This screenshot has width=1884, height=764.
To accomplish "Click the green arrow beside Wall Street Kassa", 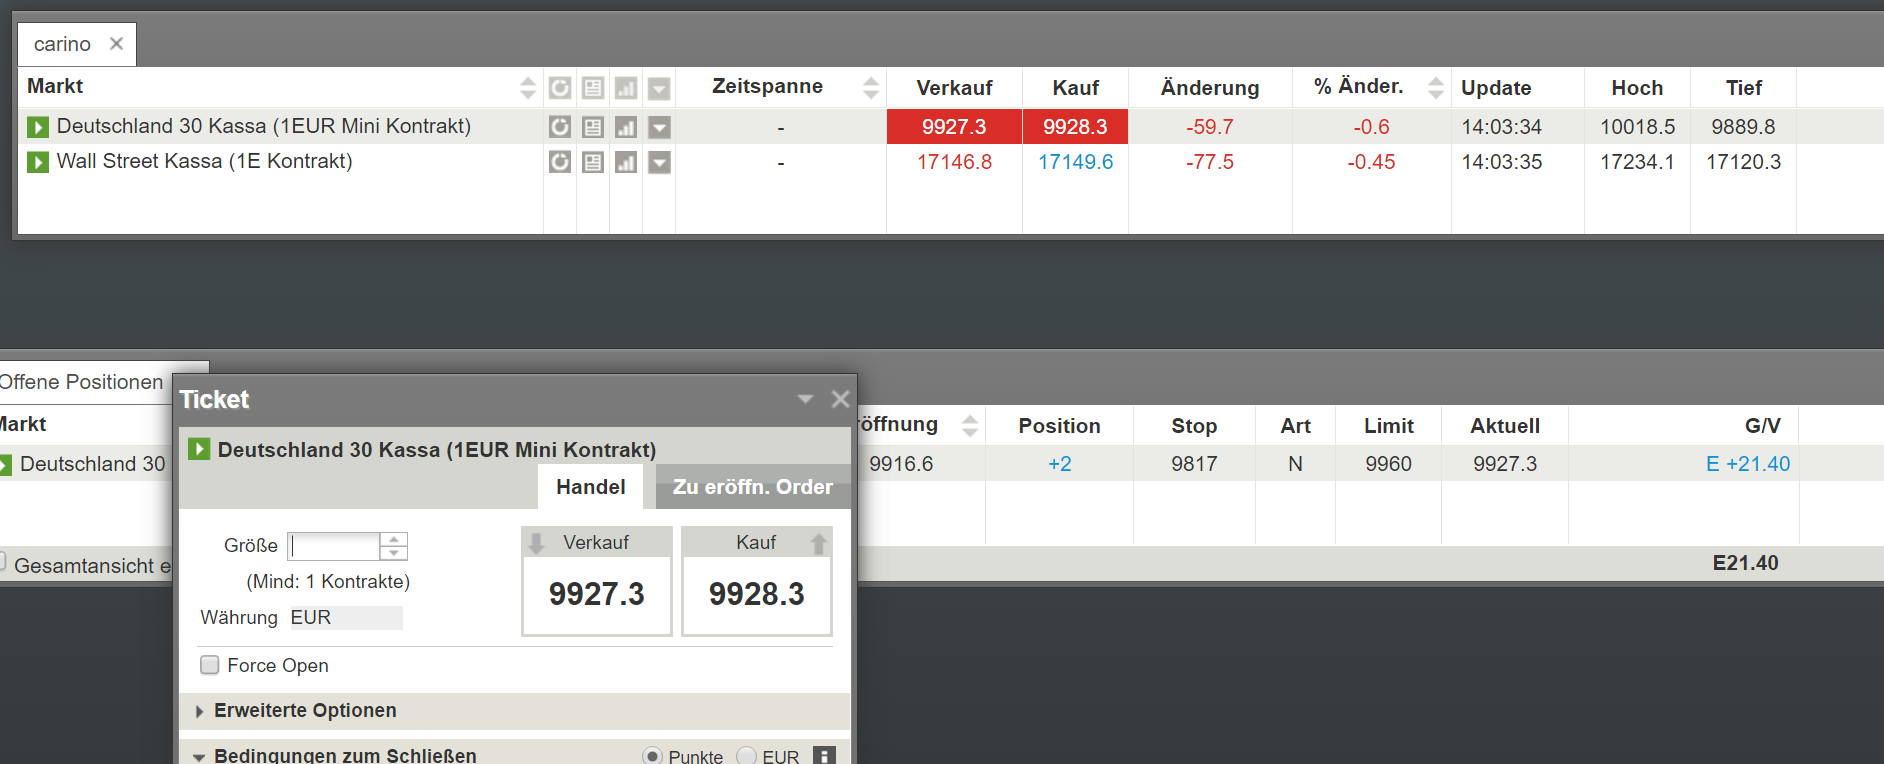I will click(x=38, y=162).
